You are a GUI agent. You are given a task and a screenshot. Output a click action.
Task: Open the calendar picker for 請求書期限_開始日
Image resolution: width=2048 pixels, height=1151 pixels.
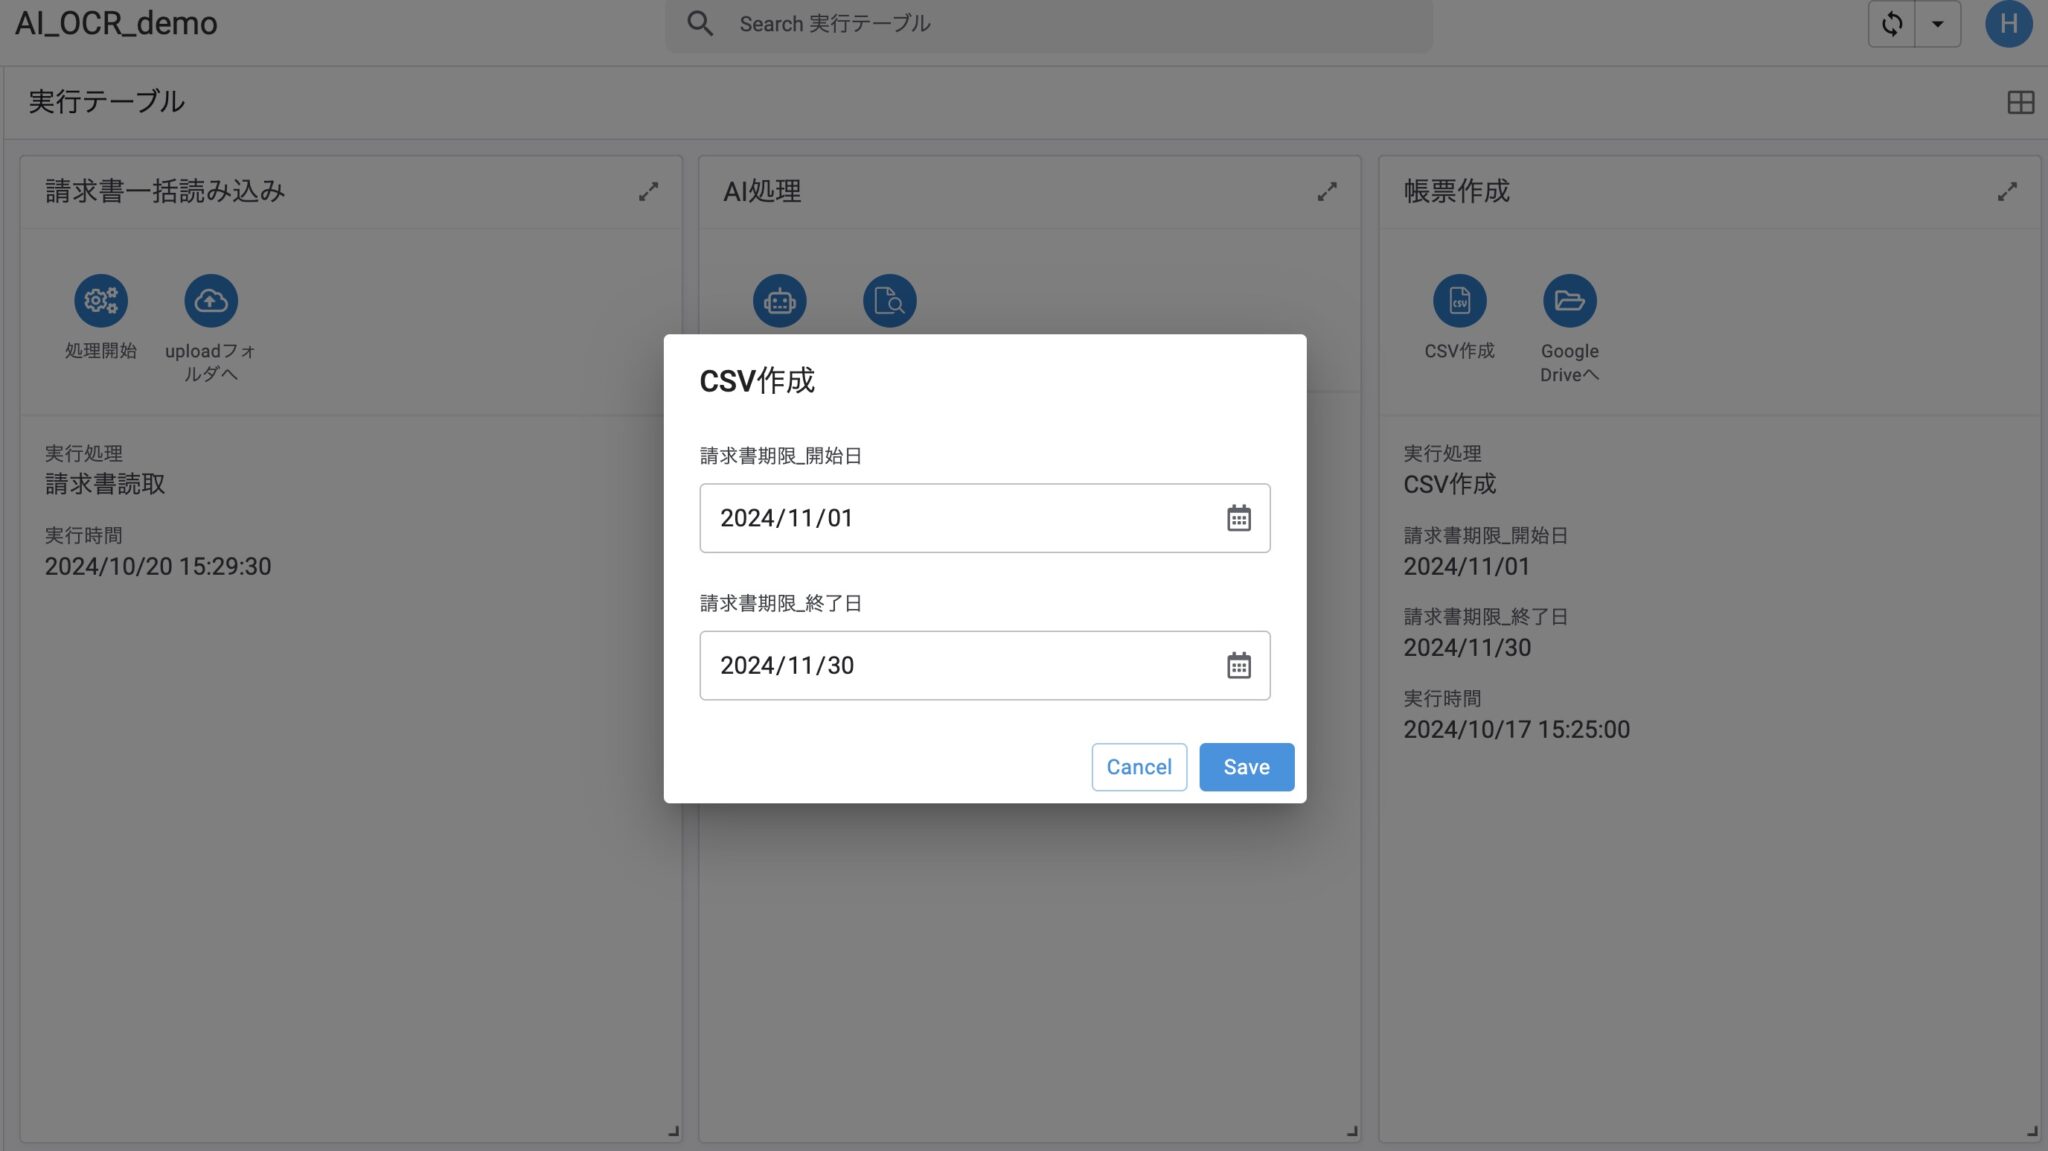1239,518
